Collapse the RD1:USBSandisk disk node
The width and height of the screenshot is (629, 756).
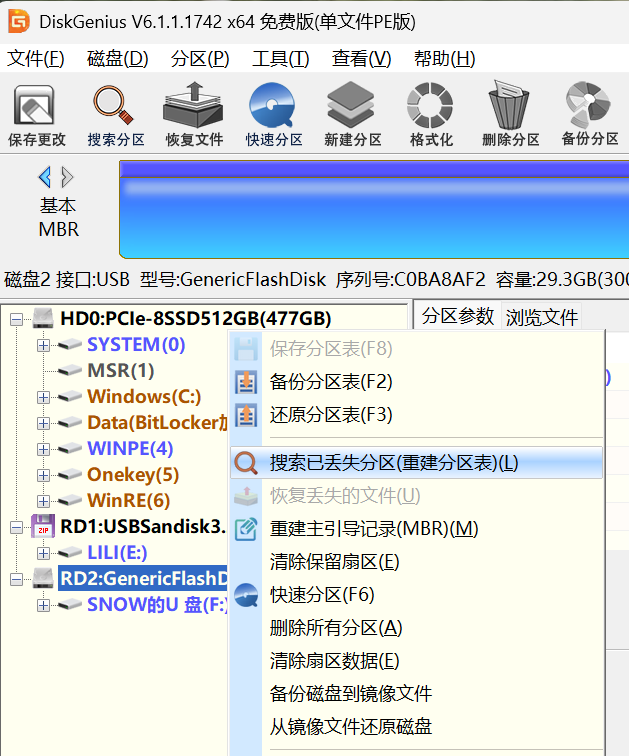click(16, 527)
